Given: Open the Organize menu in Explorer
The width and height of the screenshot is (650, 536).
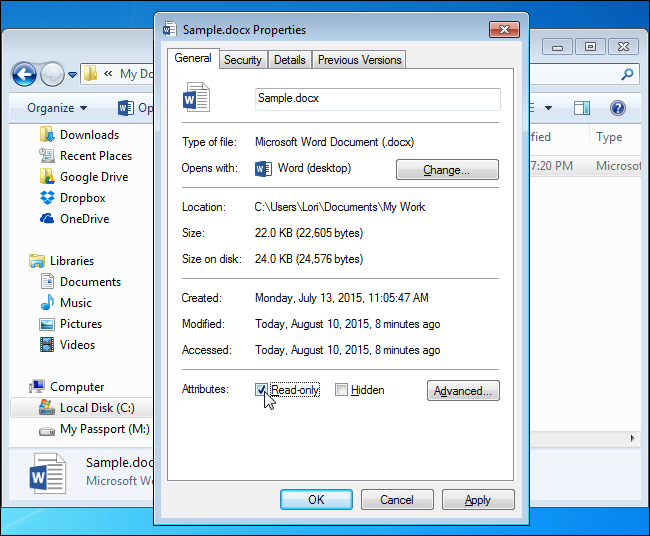Looking at the screenshot, I should click(x=57, y=108).
